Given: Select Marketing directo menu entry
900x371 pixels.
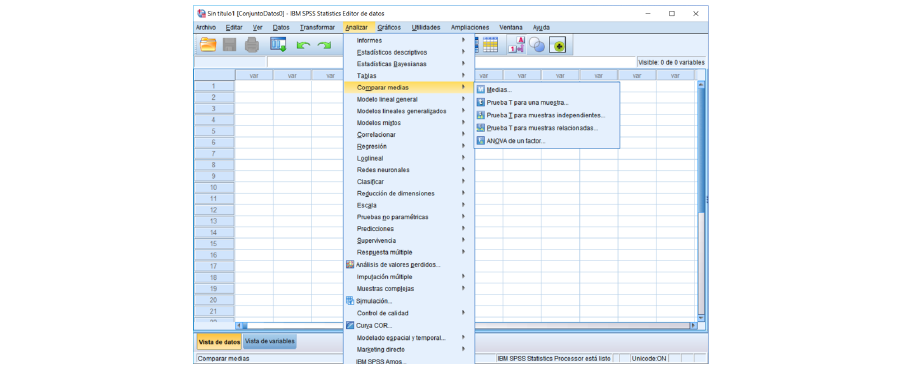Looking at the screenshot, I should pos(409,349).
